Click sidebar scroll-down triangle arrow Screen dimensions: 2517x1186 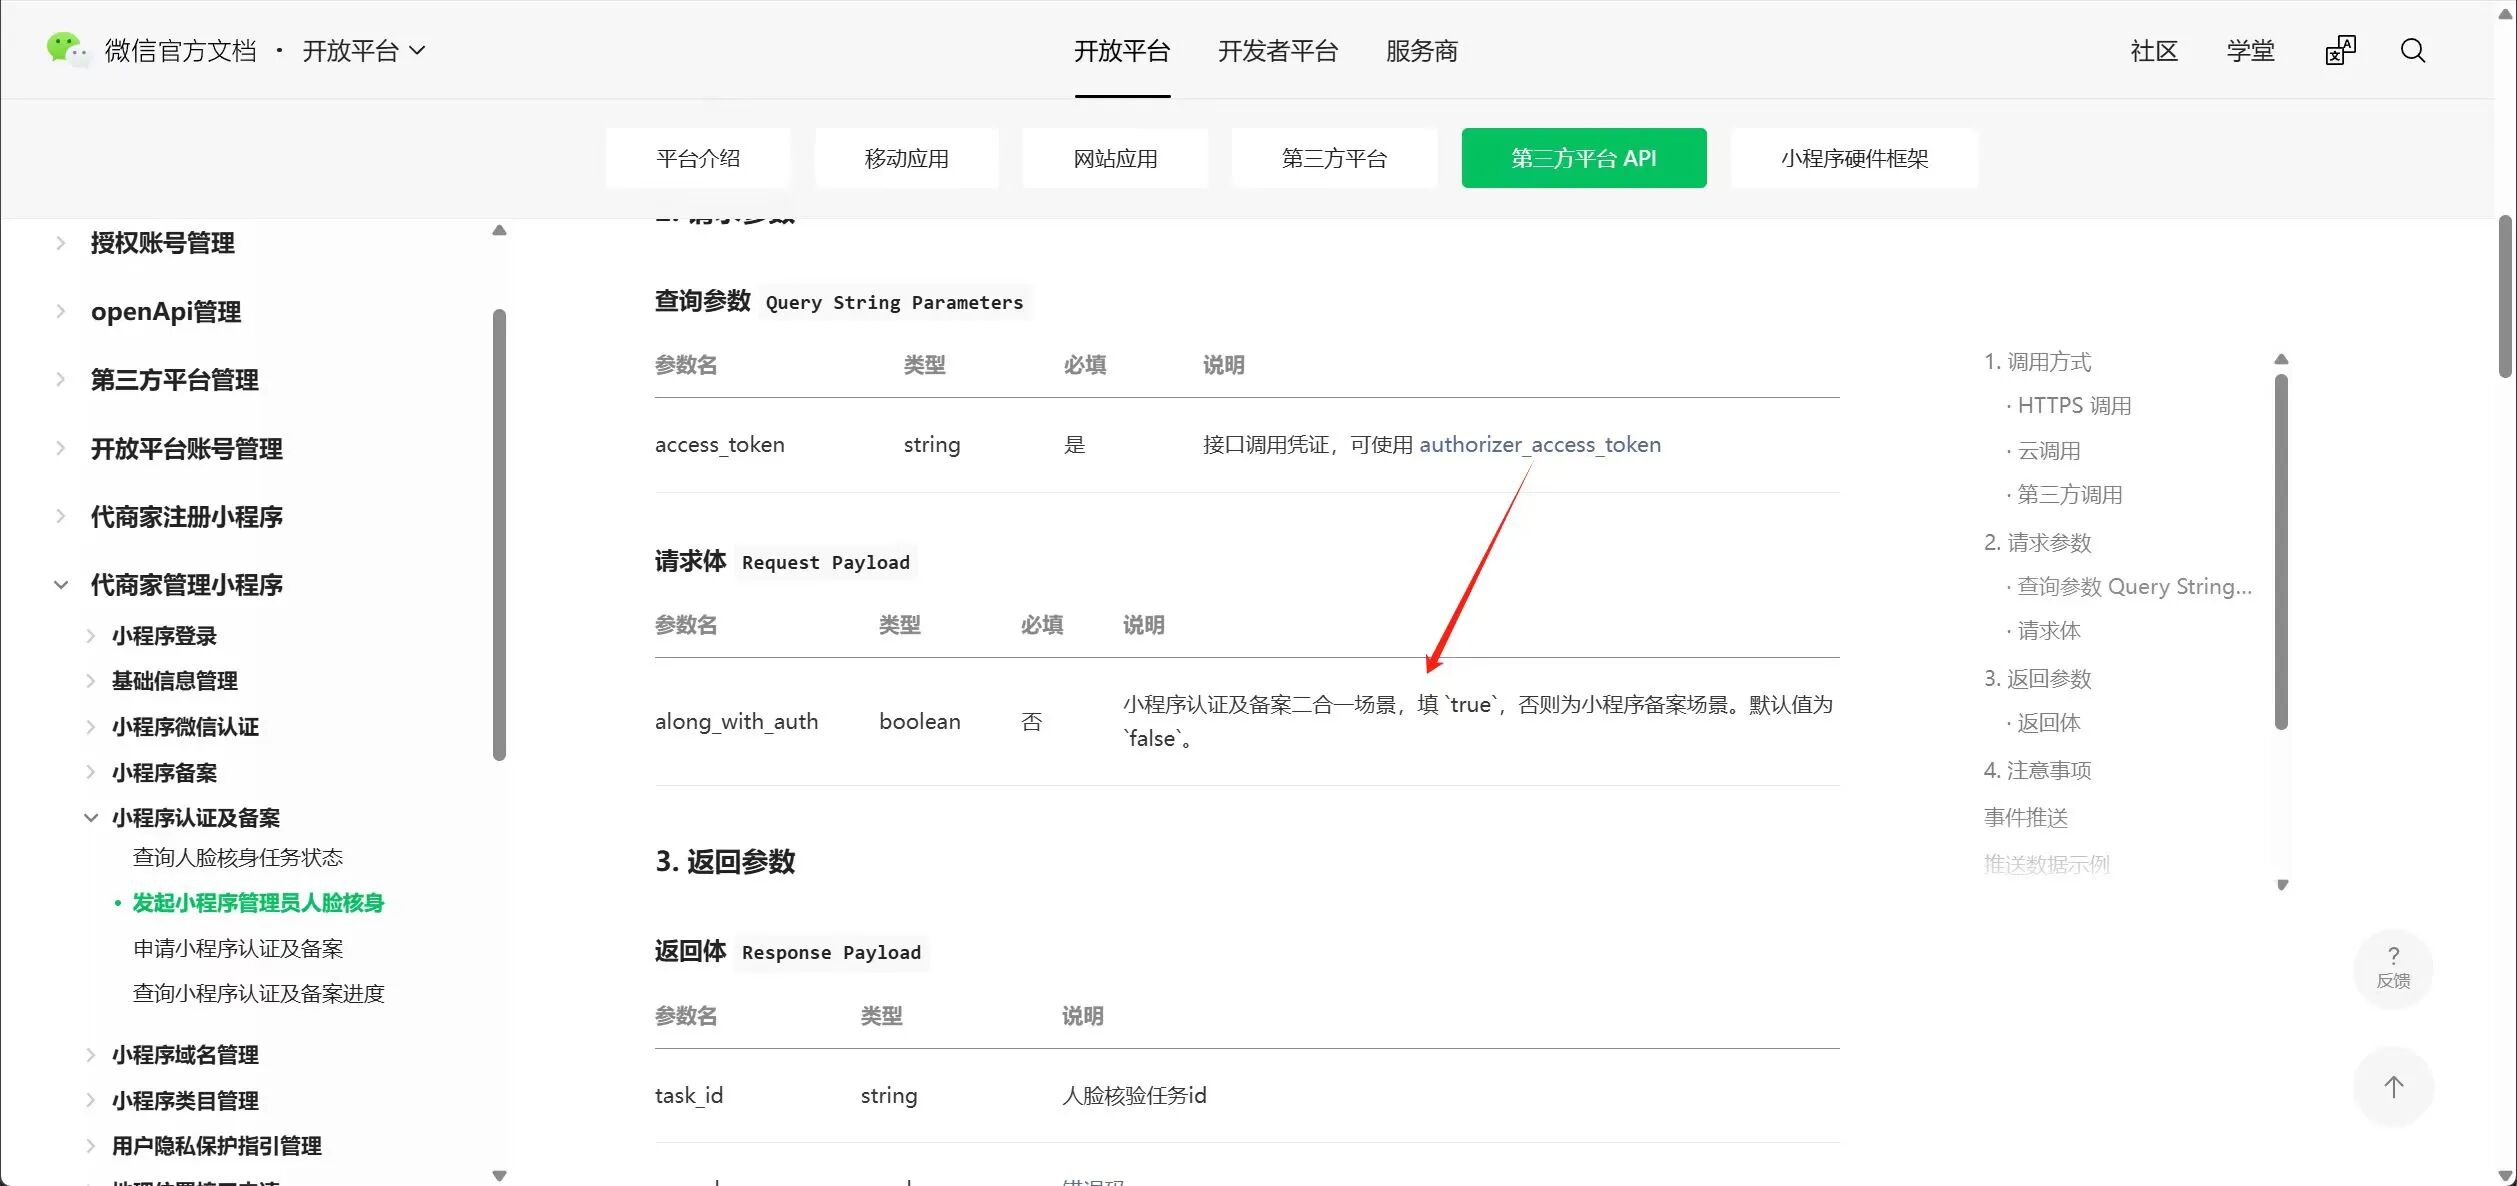[x=499, y=1175]
